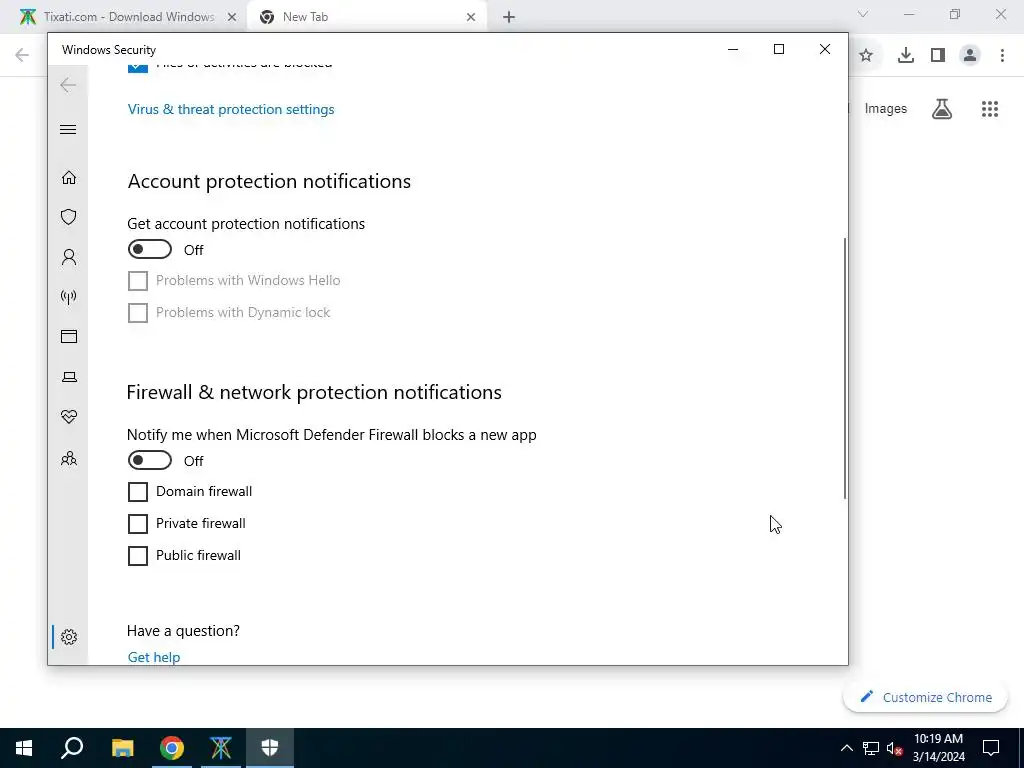This screenshot has height=768, width=1024.
Task: Open Windows Security settings gear icon
Action: pyautogui.click(x=69, y=637)
